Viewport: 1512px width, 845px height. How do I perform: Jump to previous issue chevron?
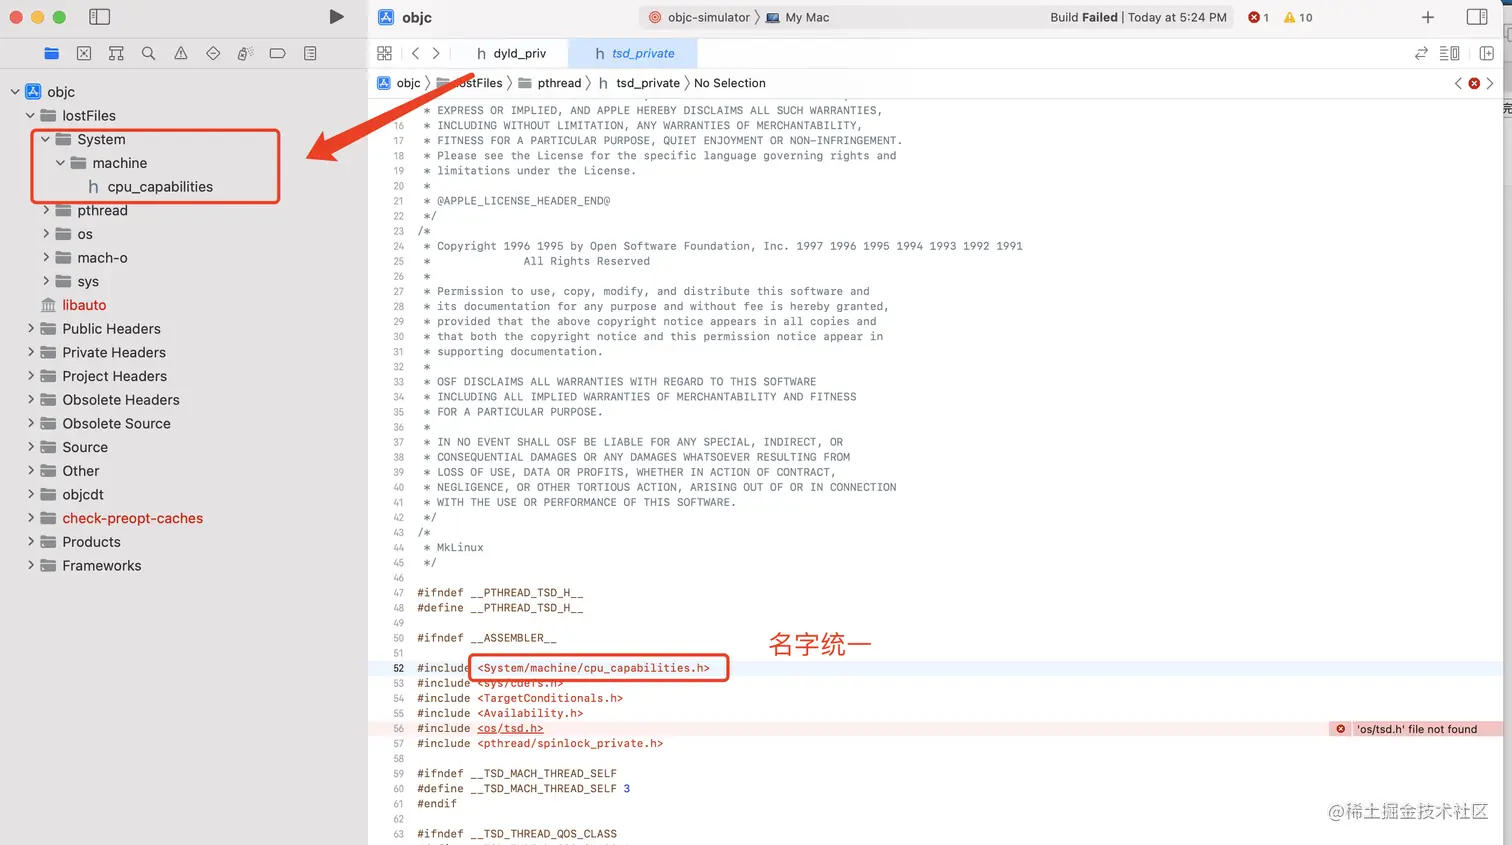point(1458,83)
